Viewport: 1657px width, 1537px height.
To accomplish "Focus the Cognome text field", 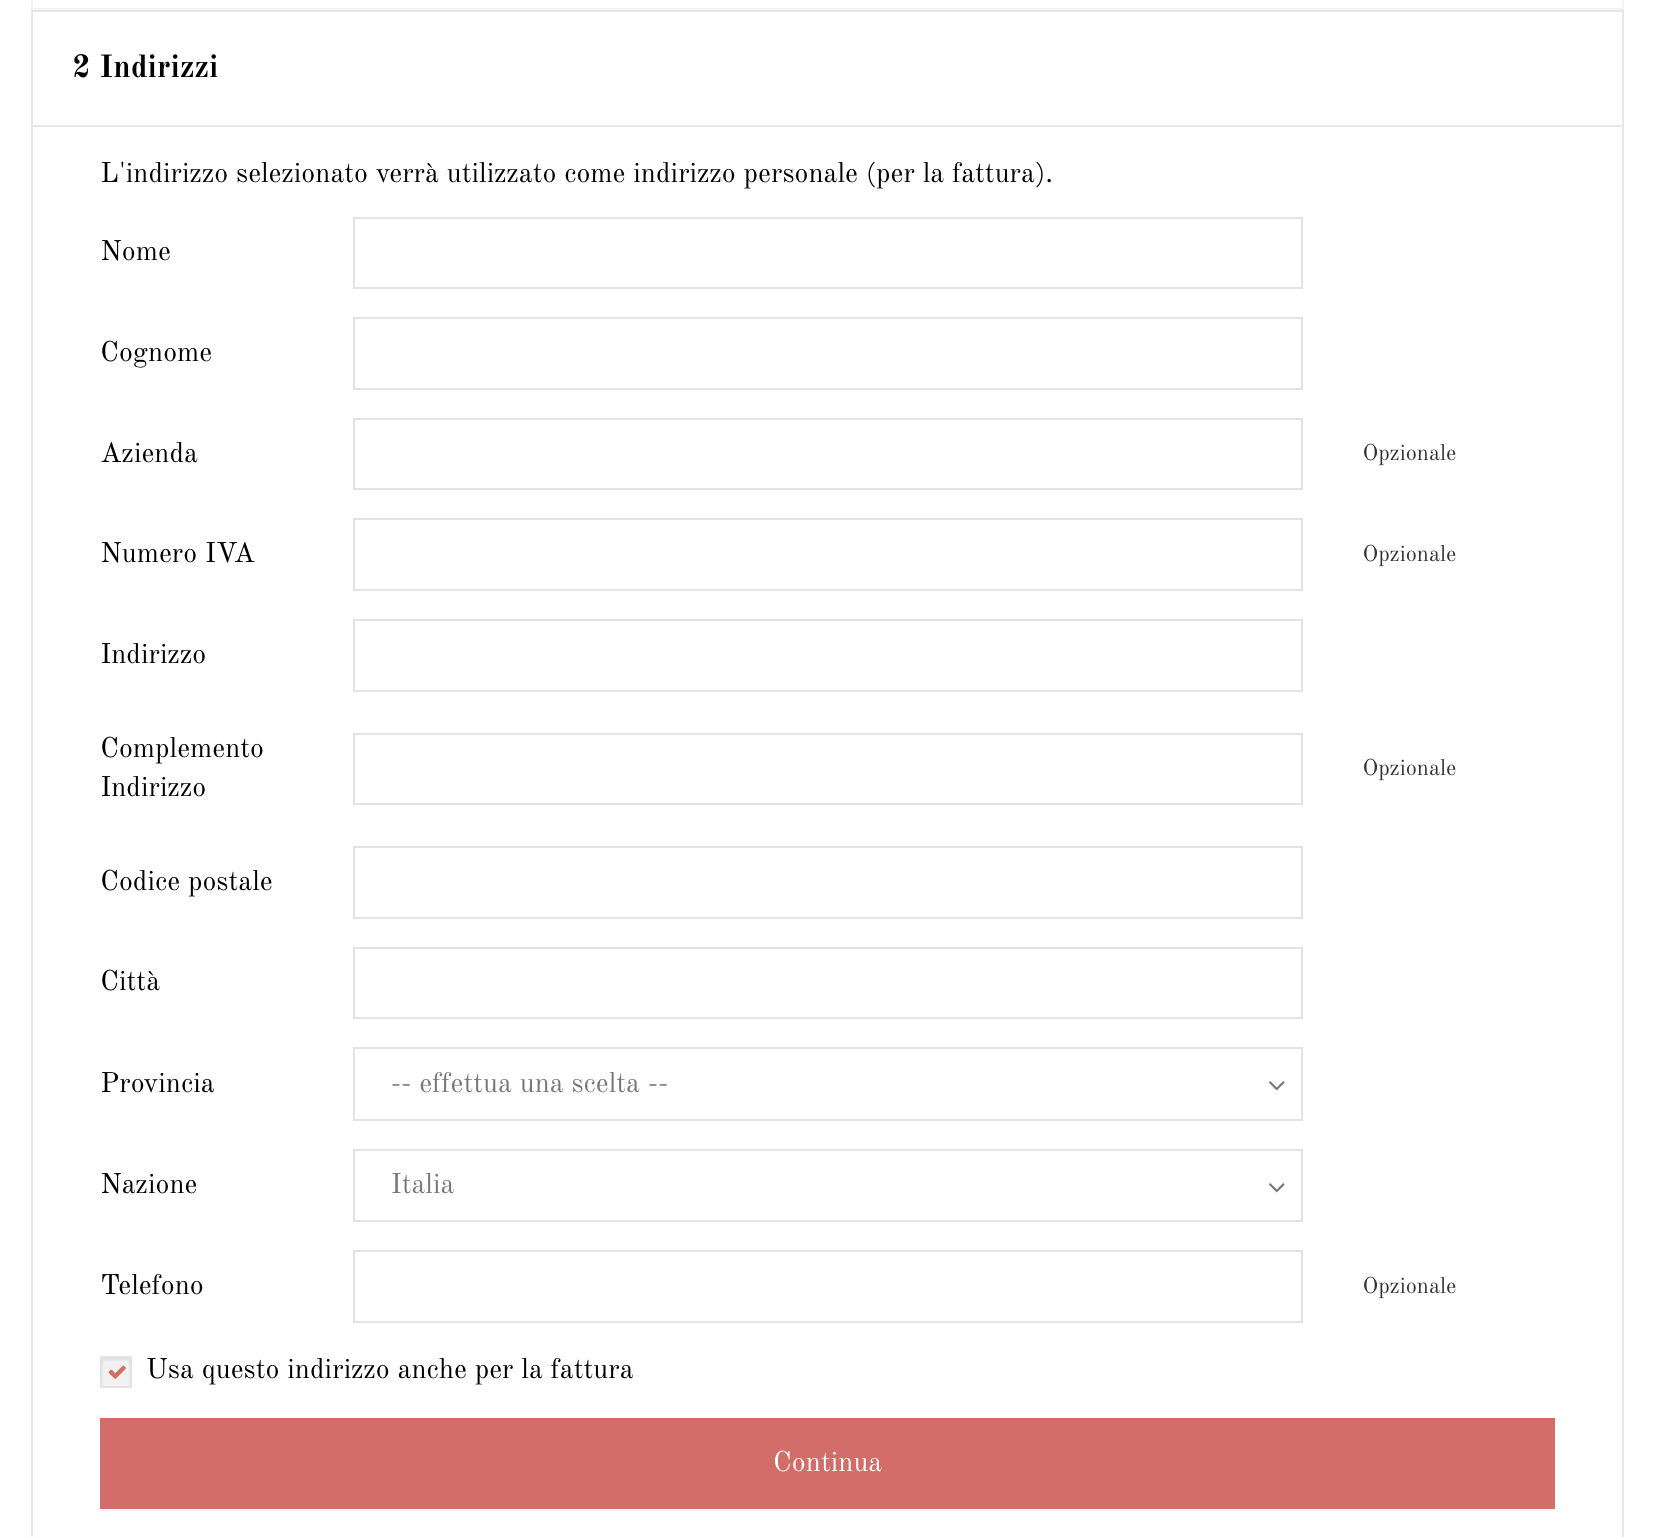I will (x=827, y=354).
